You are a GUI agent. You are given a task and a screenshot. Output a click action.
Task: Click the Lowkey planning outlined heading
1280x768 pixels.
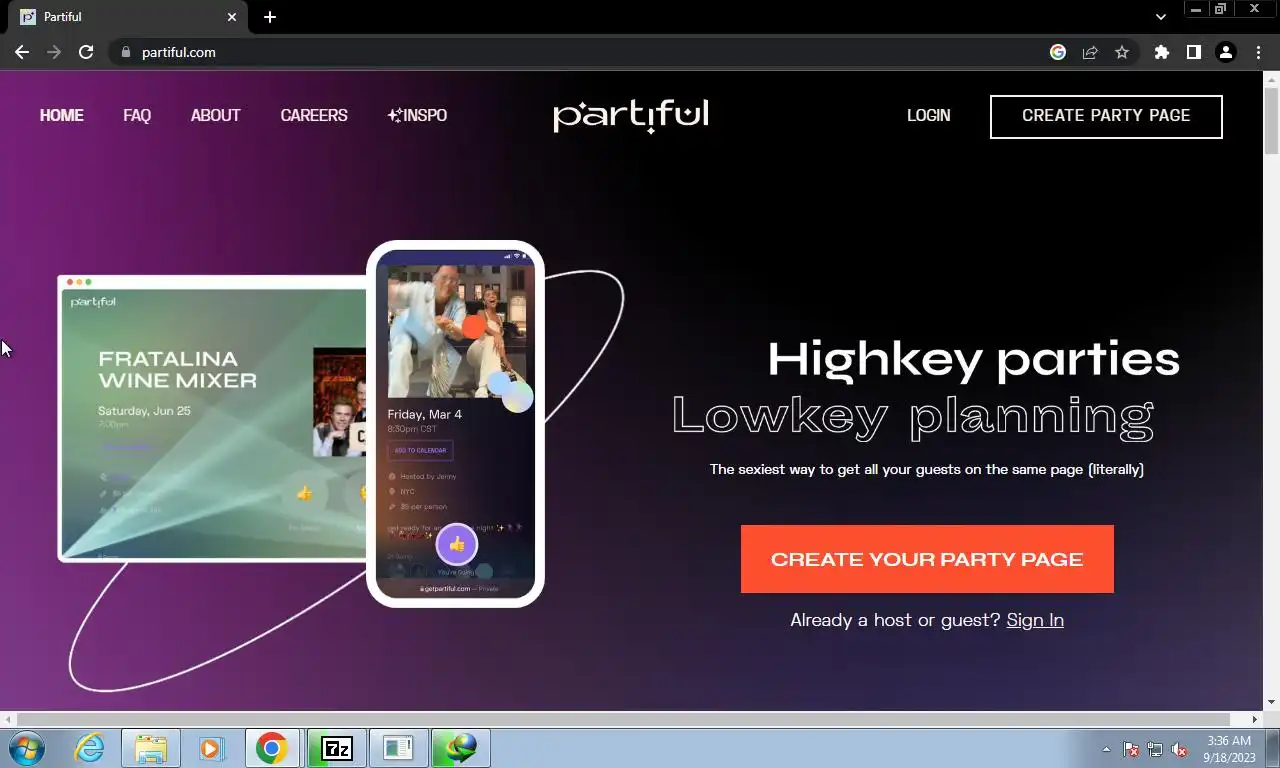[913, 416]
